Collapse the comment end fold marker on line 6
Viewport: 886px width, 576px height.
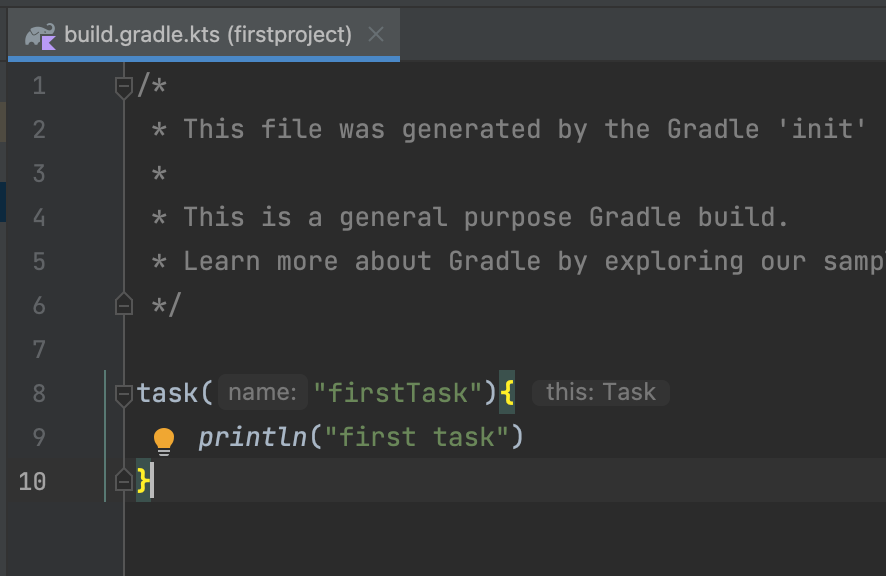[124, 305]
